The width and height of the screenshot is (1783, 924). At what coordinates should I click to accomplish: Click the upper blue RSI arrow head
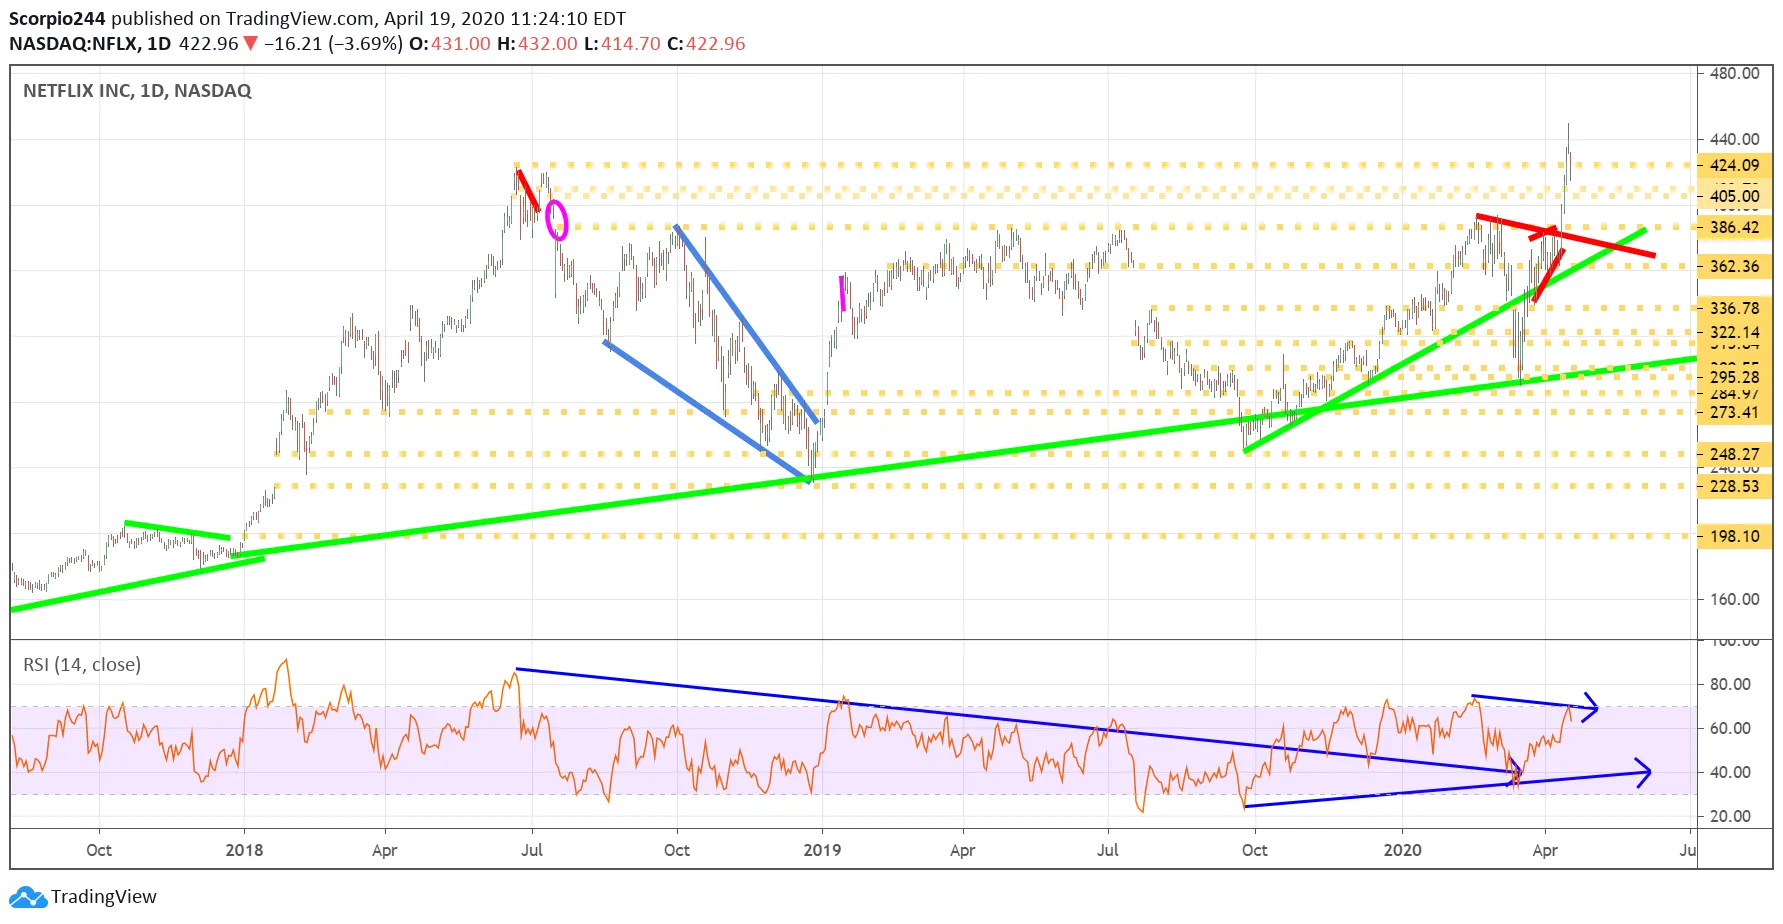pos(1590,707)
